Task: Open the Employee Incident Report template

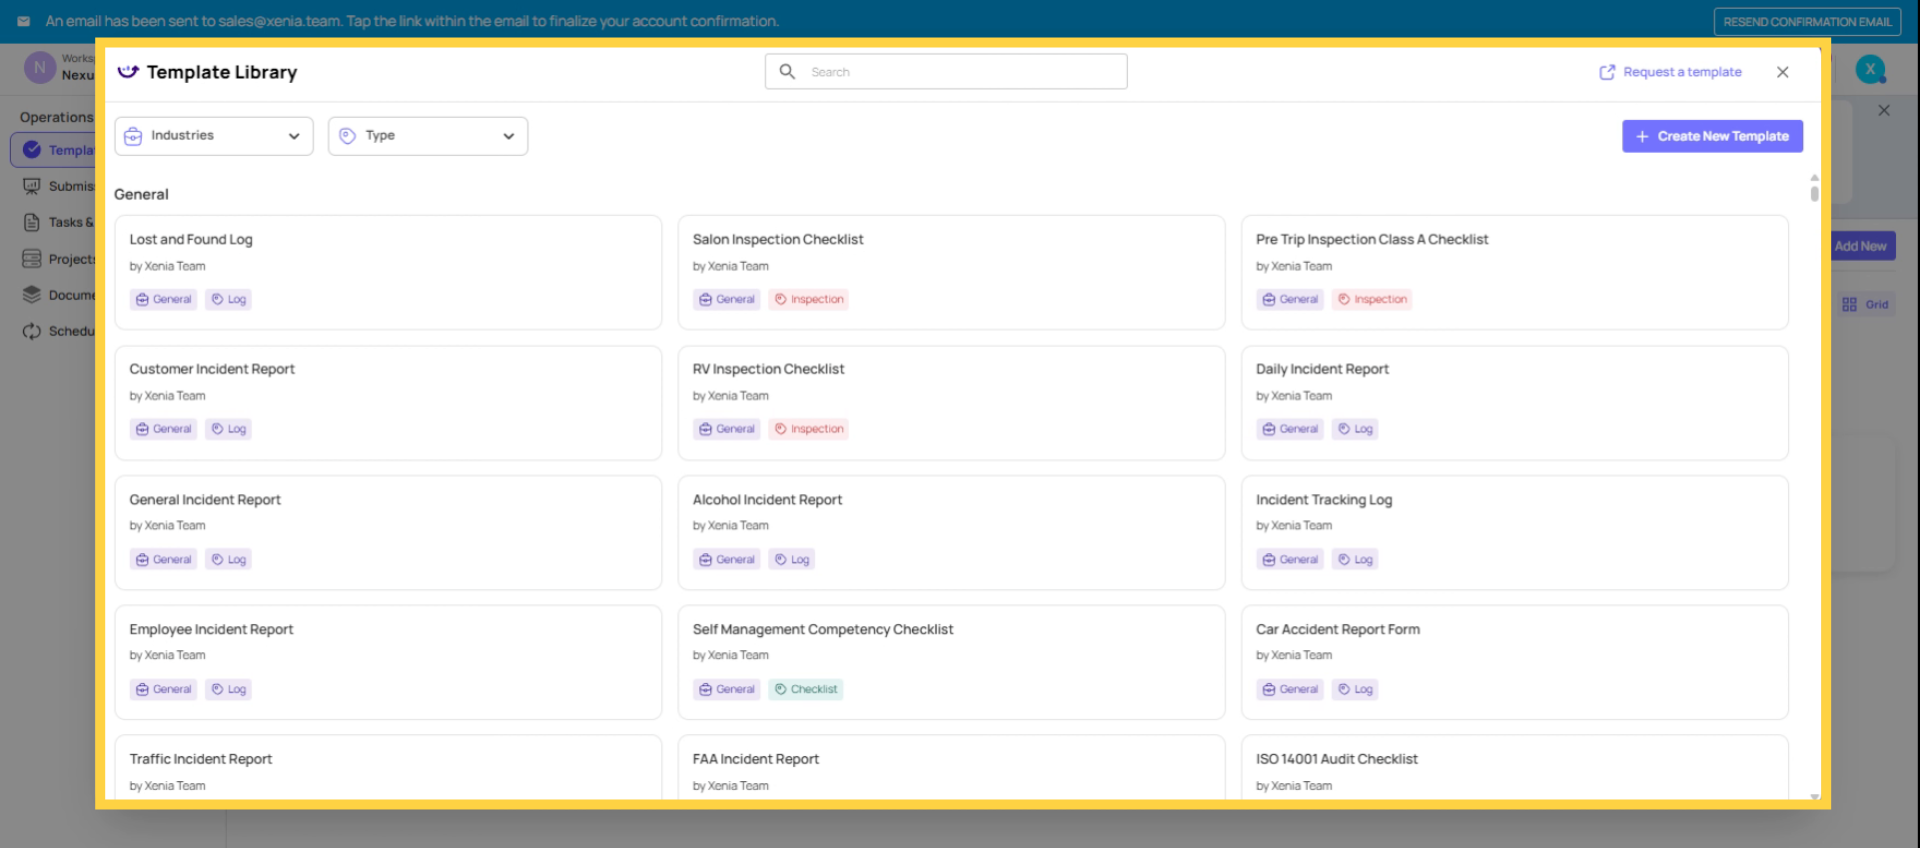Action: pos(388,662)
